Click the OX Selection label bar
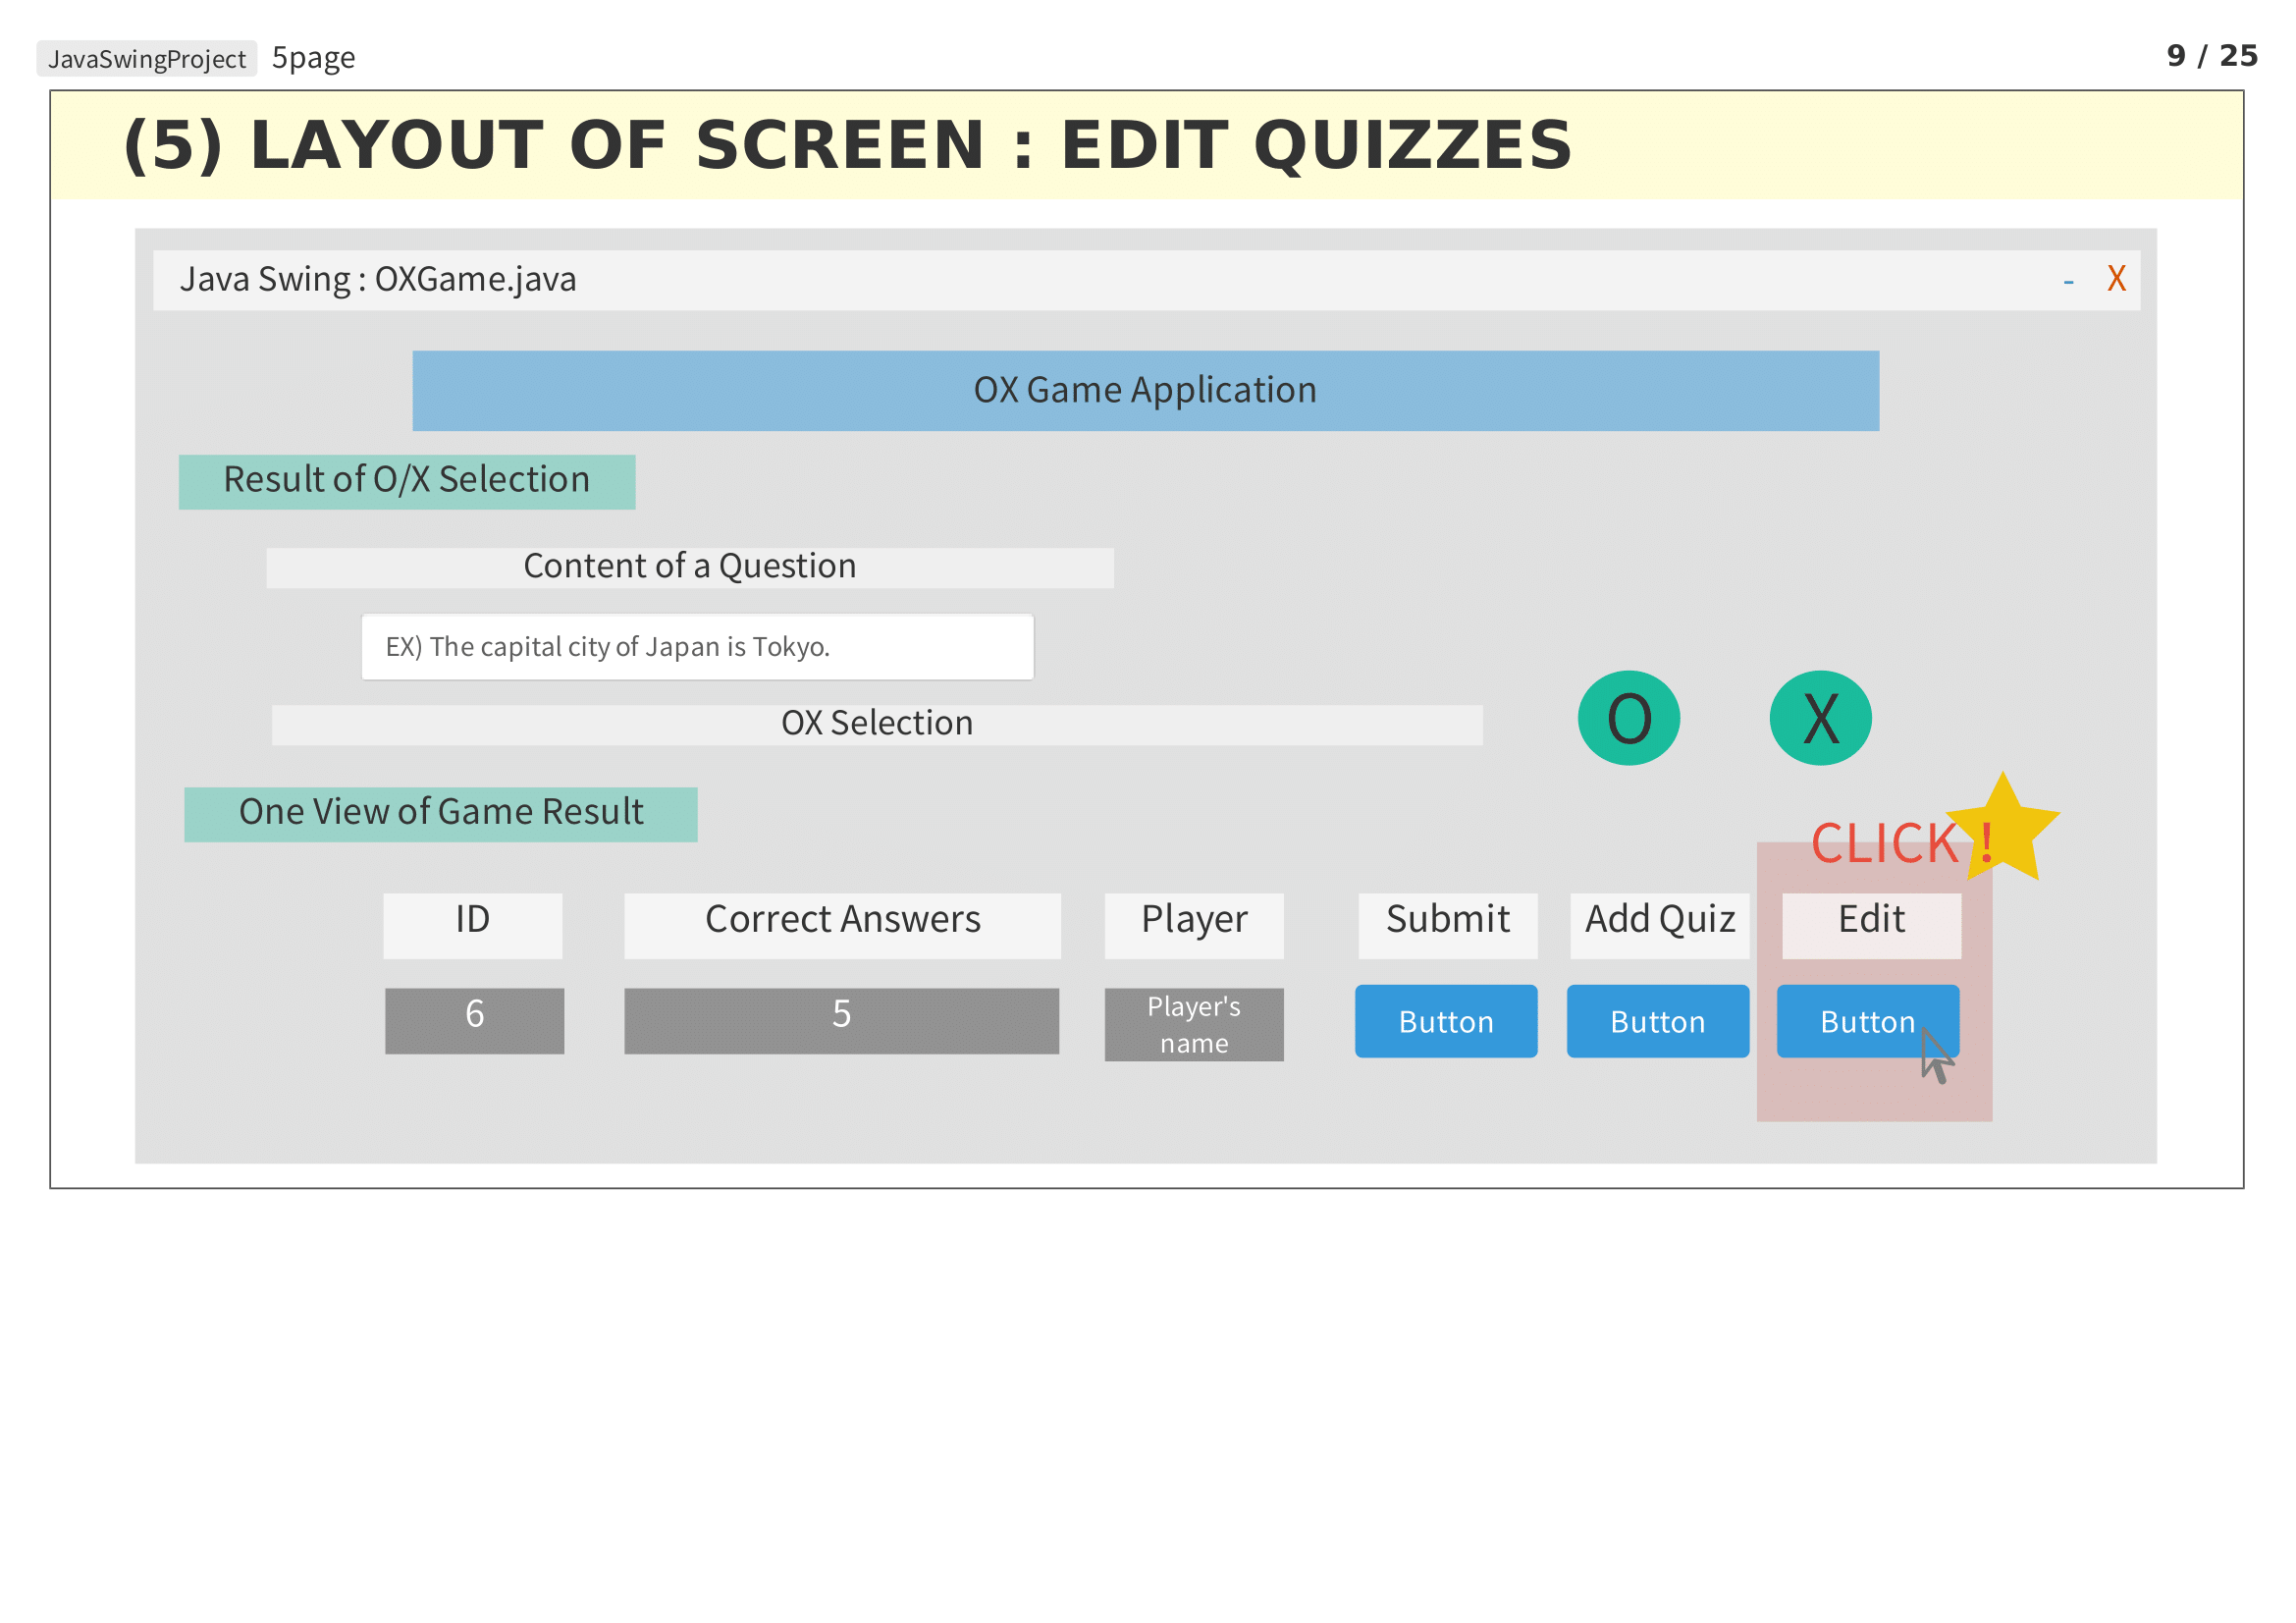The image size is (2296, 1623). tap(876, 724)
